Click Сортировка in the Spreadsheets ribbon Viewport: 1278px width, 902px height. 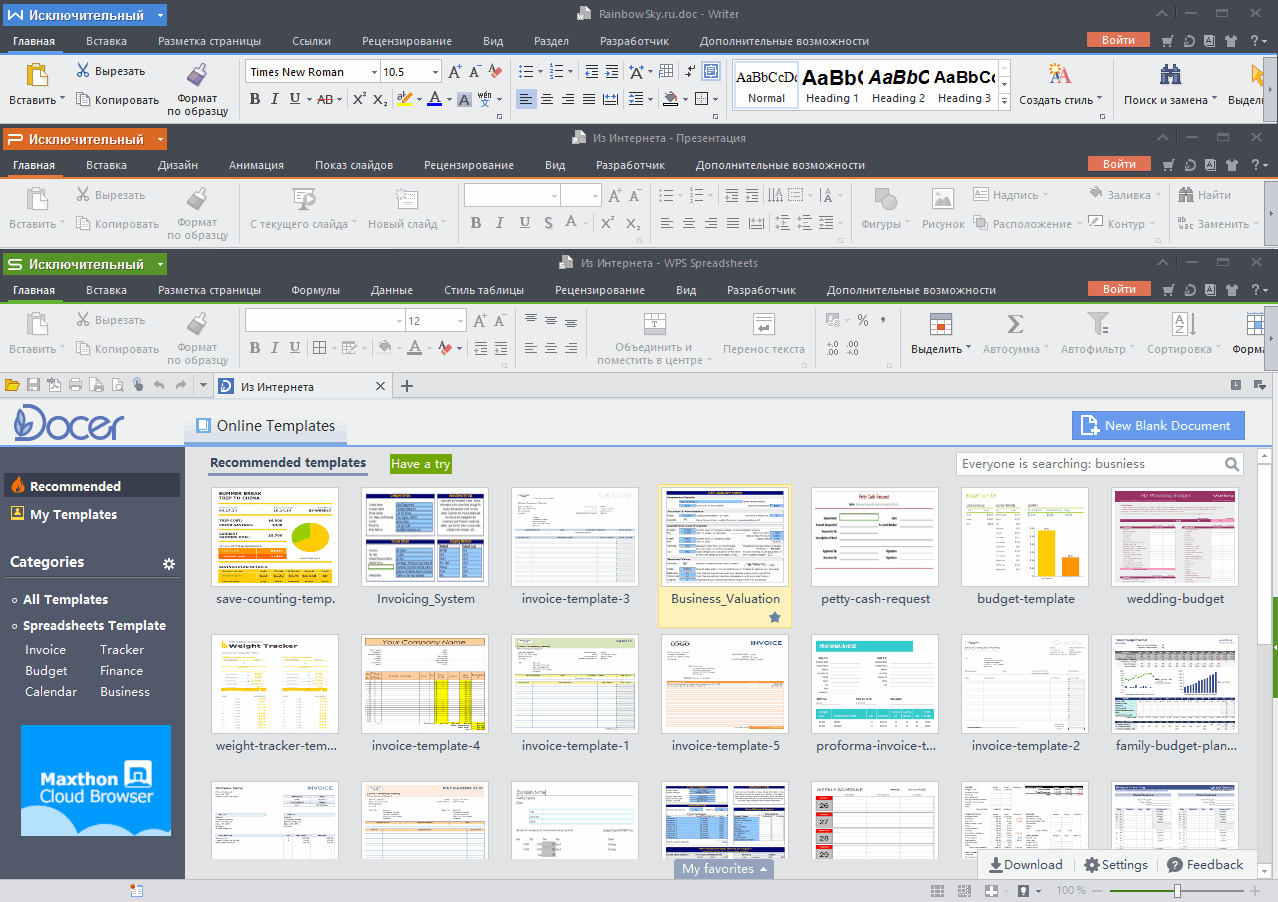click(1183, 335)
